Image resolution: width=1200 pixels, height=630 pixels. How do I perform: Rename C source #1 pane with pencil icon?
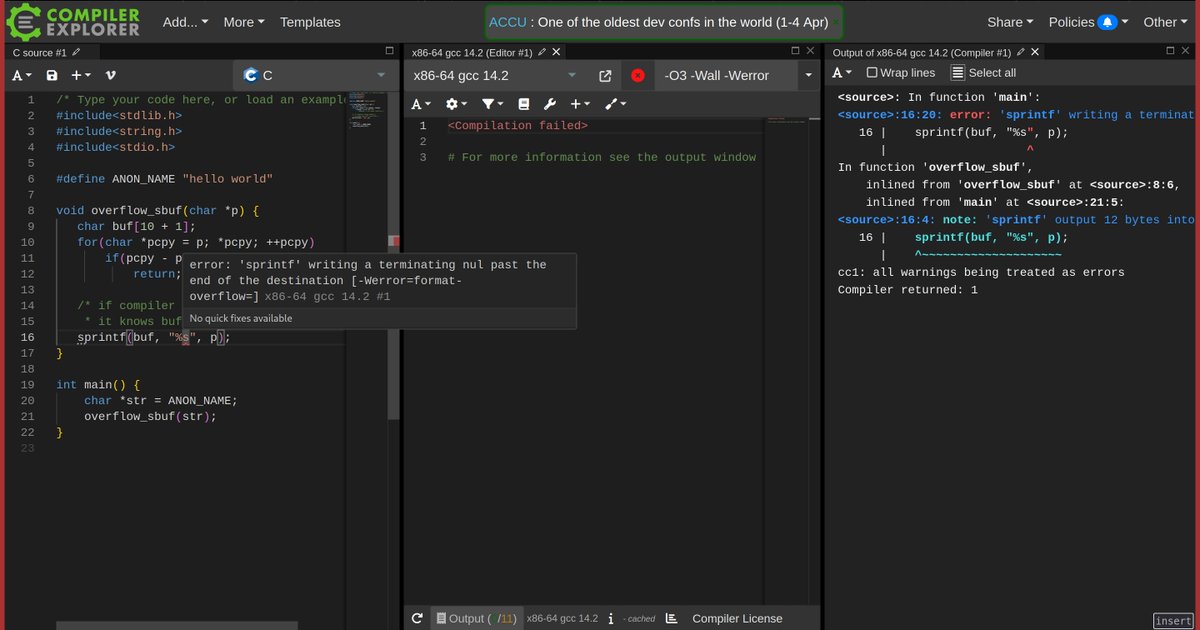click(77, 52)
